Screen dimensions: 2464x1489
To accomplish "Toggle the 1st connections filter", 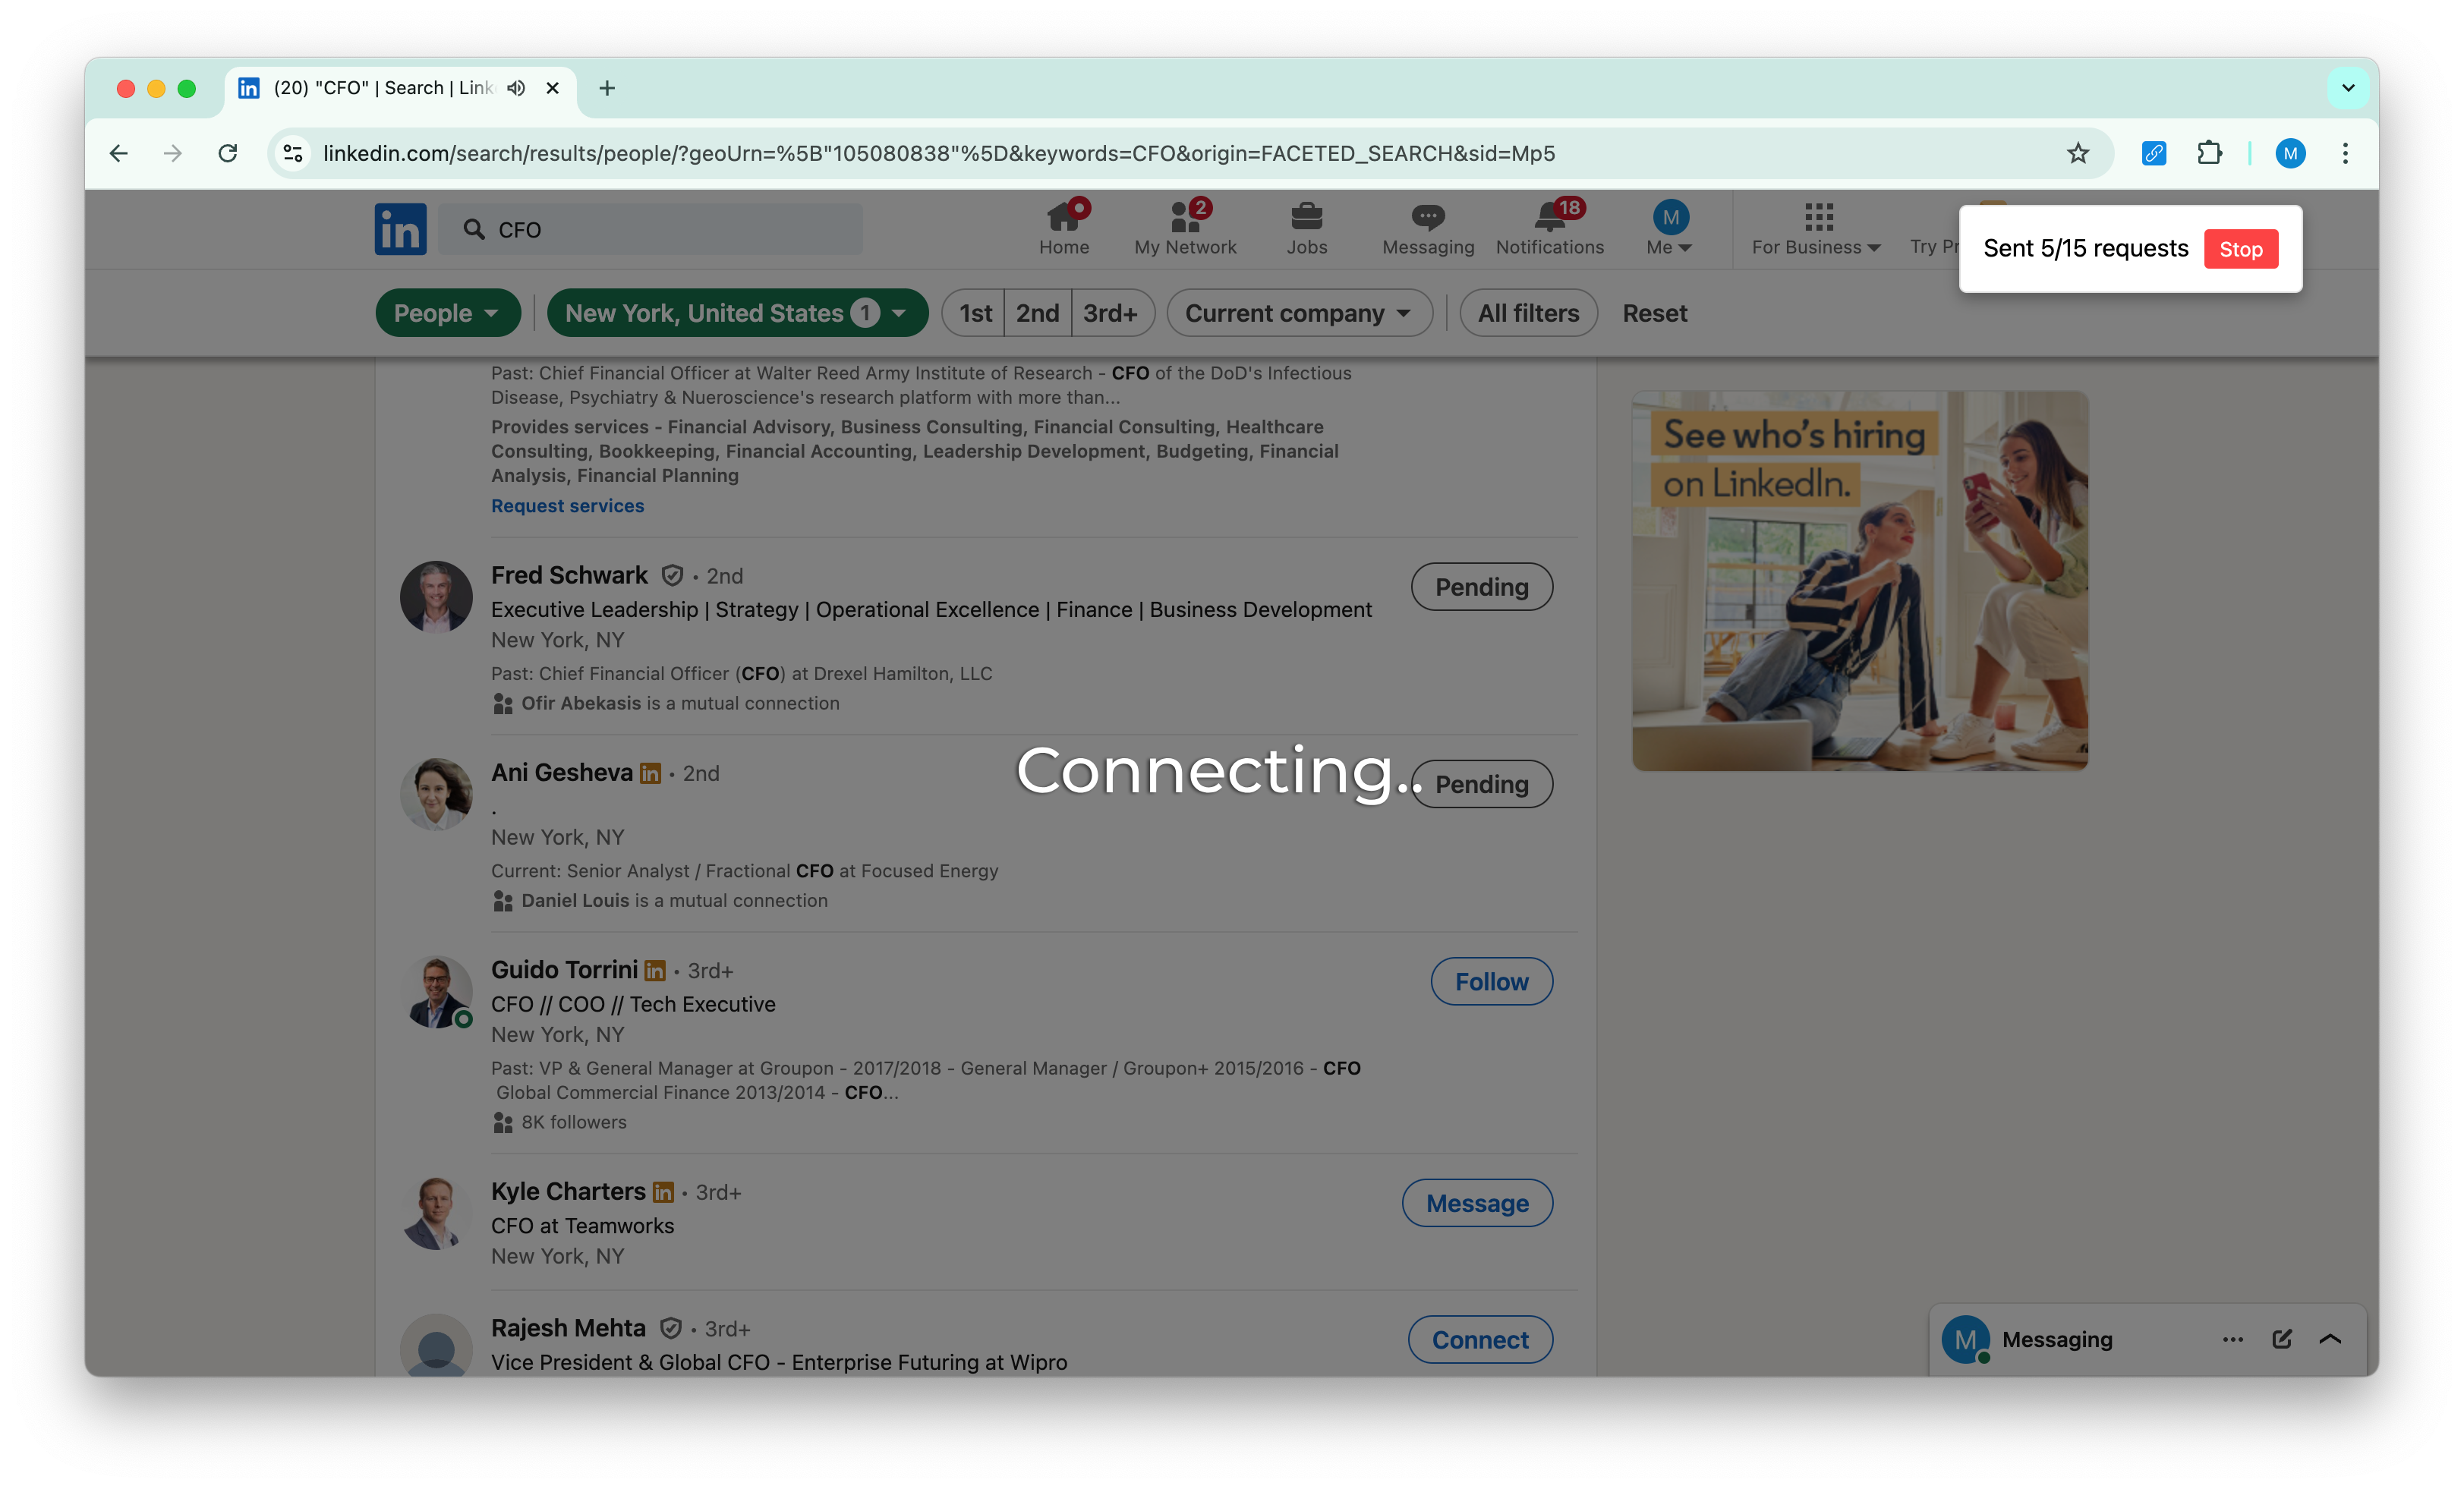I will coord(974,313).
